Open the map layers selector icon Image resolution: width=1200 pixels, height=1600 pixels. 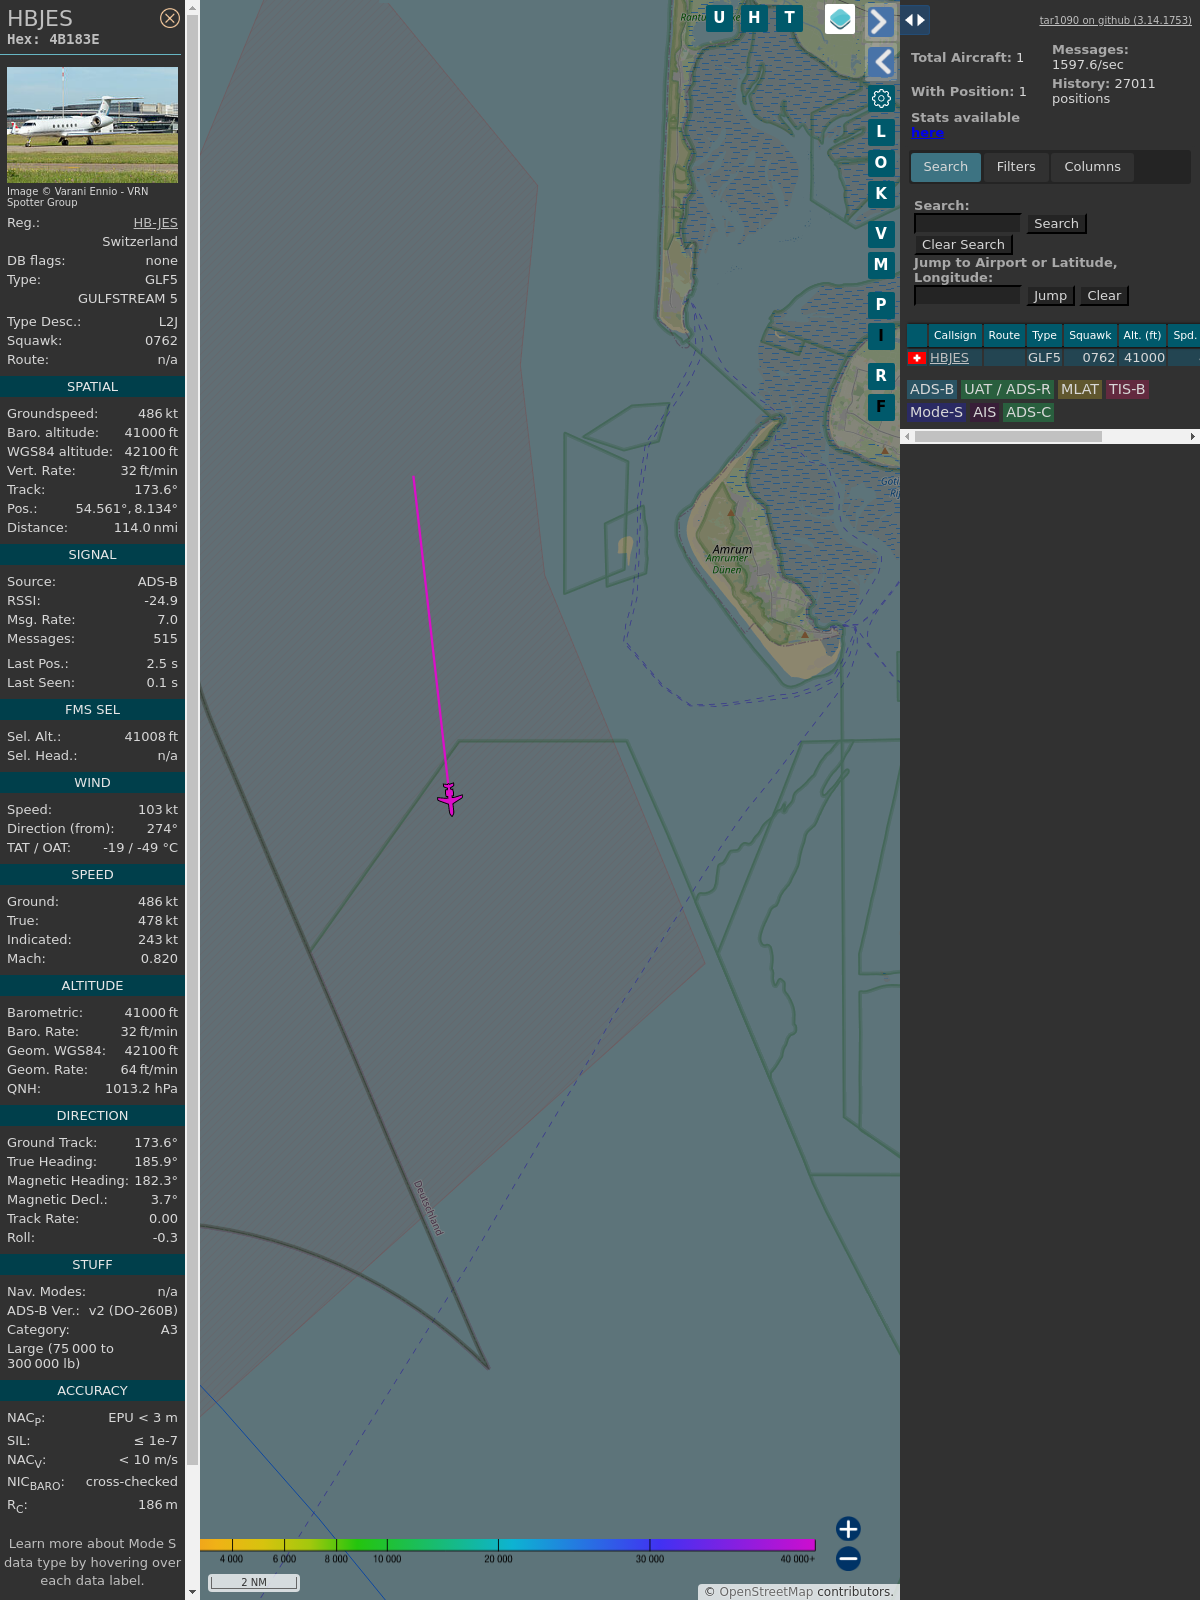click(840, 19)
